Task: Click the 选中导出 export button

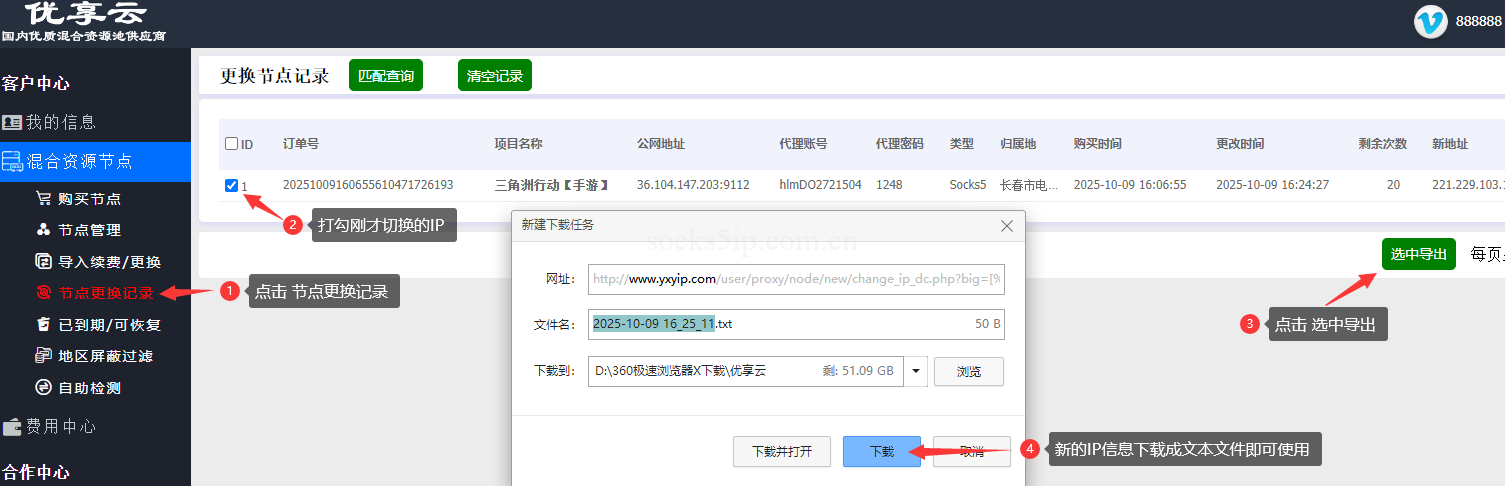Action: click(x=1418, y=254)
